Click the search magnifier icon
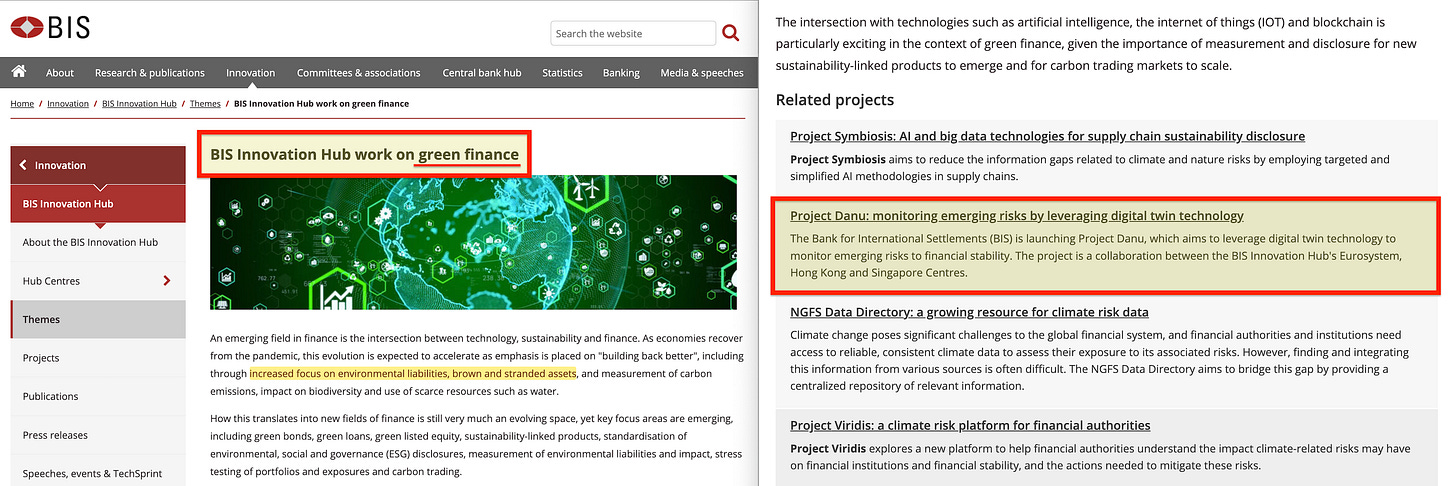The height and width of the screenshot is (486, 1456). coord(731,33)
